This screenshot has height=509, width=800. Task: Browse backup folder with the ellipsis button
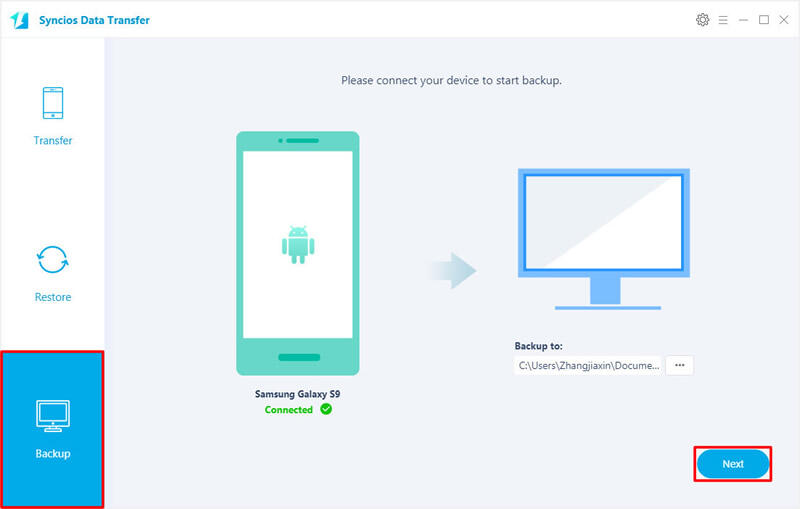(679, 366)
